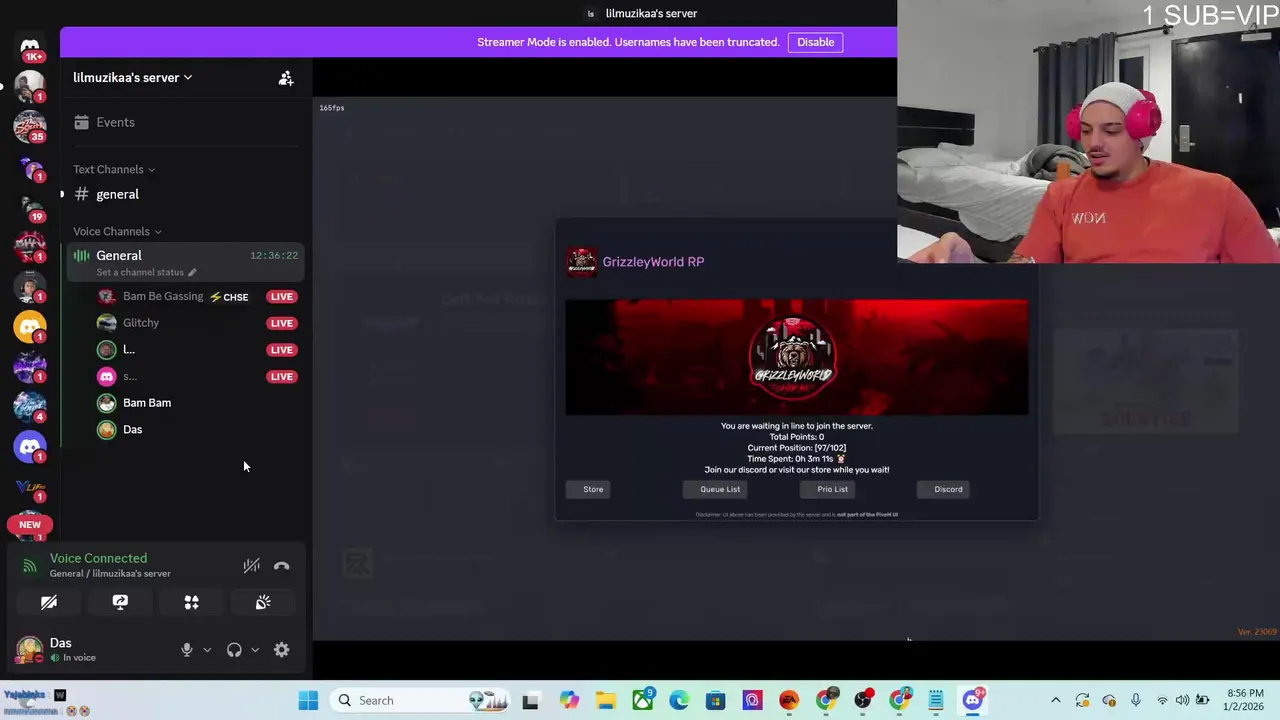The image size is (1280, 720).
Task: Share your screen from voice panel
Action: coord(120,602)
